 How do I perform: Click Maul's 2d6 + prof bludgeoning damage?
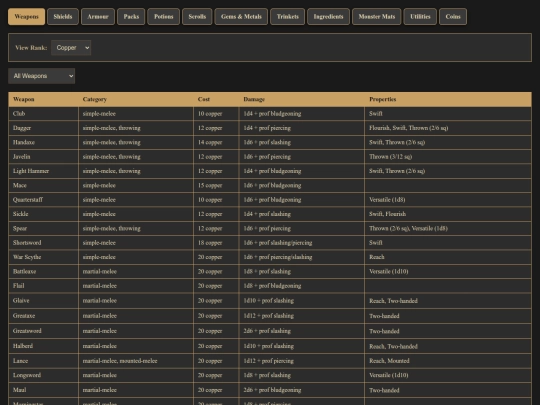coord(272,390)
